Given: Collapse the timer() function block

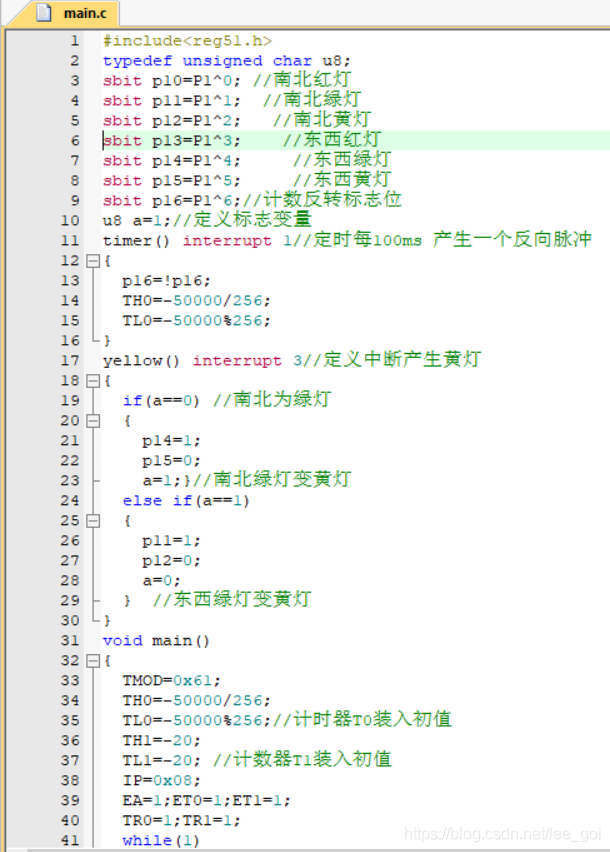Looking at the screenshot, I should coord(93,261).
